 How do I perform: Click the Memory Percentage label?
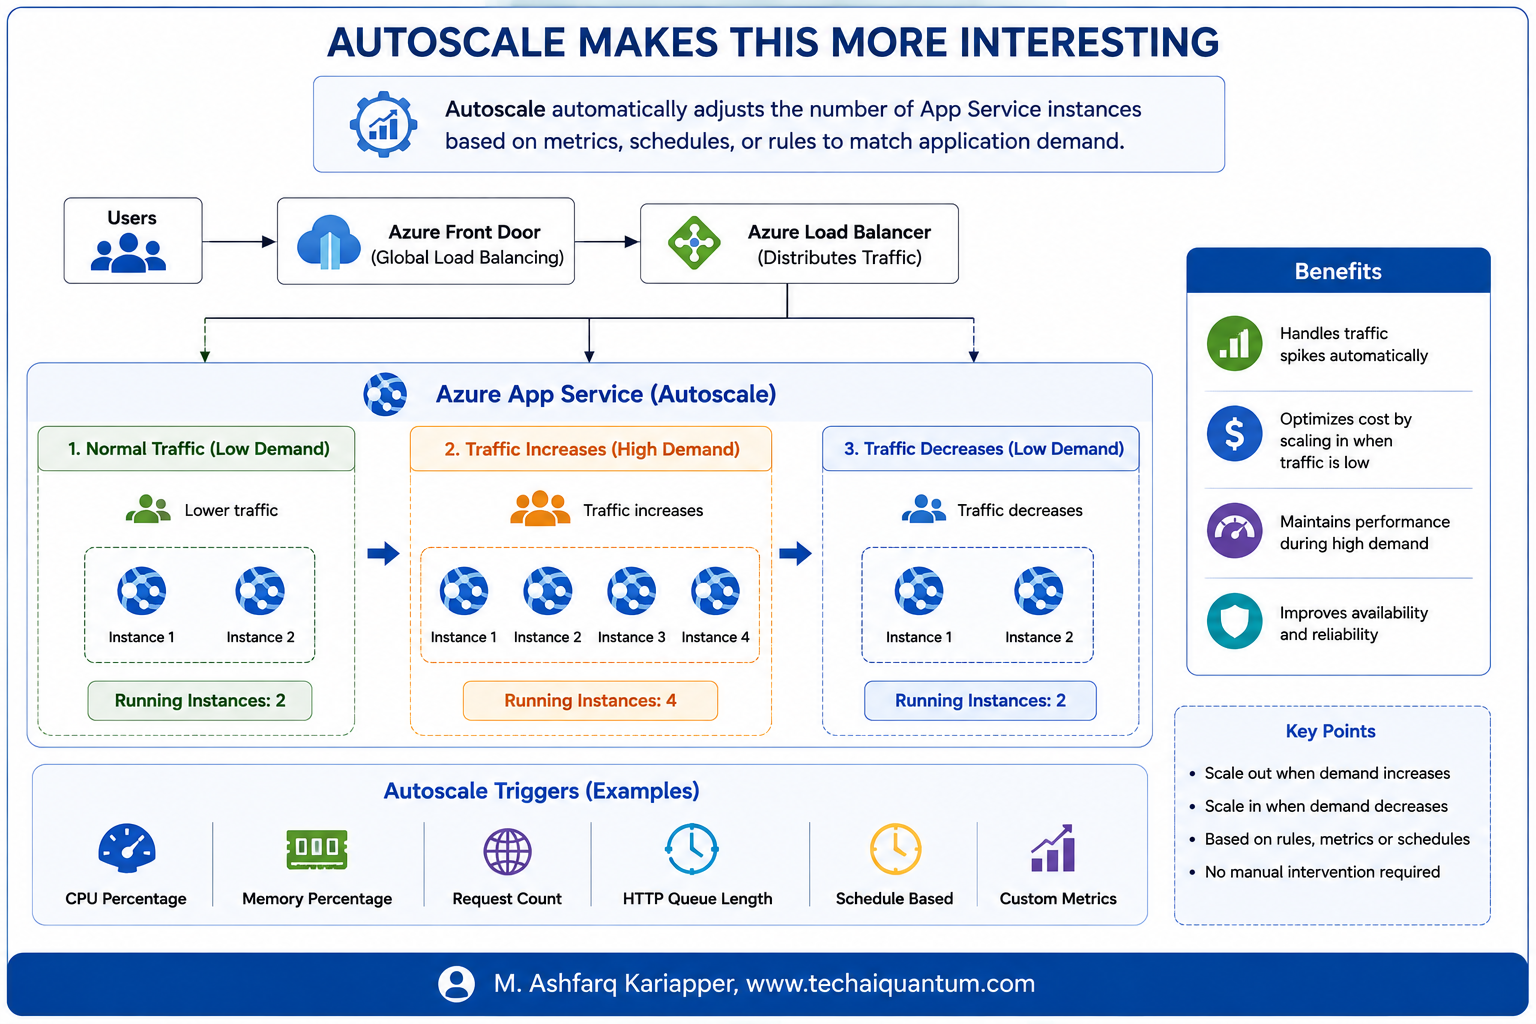[317, 899]
